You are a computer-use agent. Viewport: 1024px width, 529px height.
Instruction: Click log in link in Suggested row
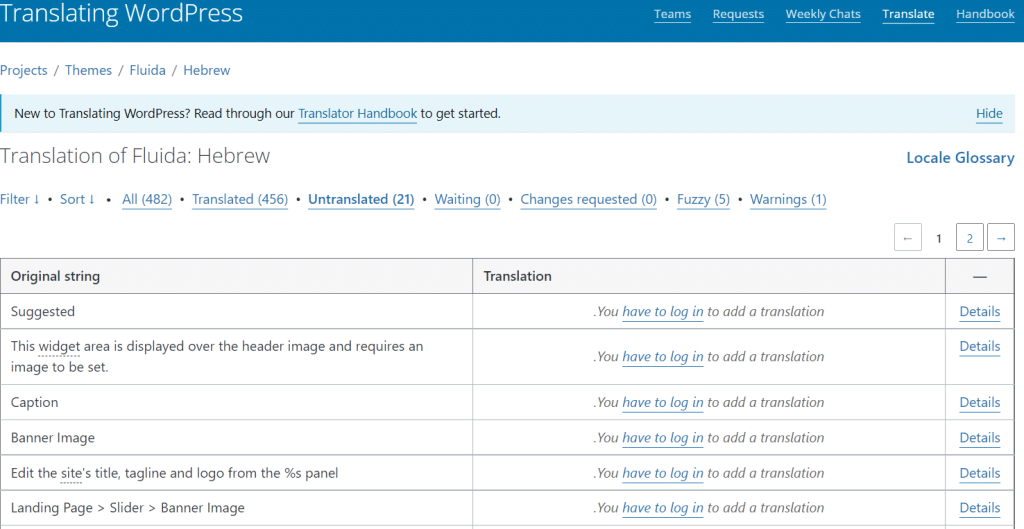click(x=663, y=312)
